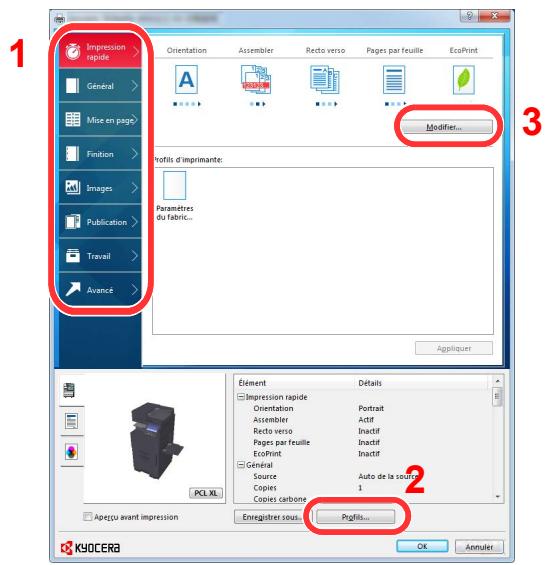This screenshot has width=548, height=565.
Task: Select the Recto verso row in the list
Action: pos(362,431)
